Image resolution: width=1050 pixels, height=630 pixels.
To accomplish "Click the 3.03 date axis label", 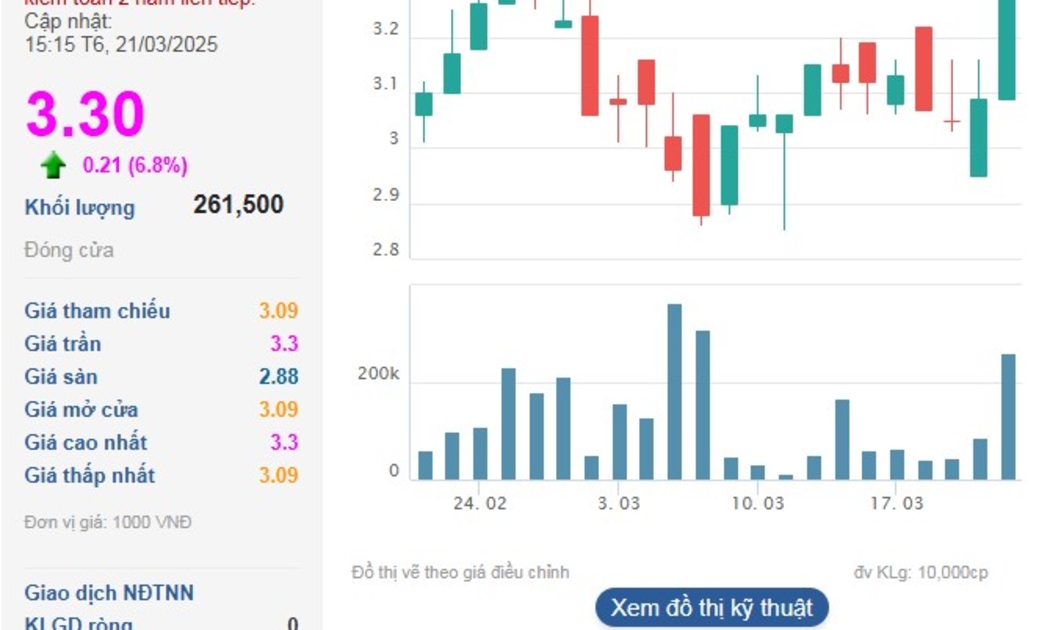I will (619, 503).
